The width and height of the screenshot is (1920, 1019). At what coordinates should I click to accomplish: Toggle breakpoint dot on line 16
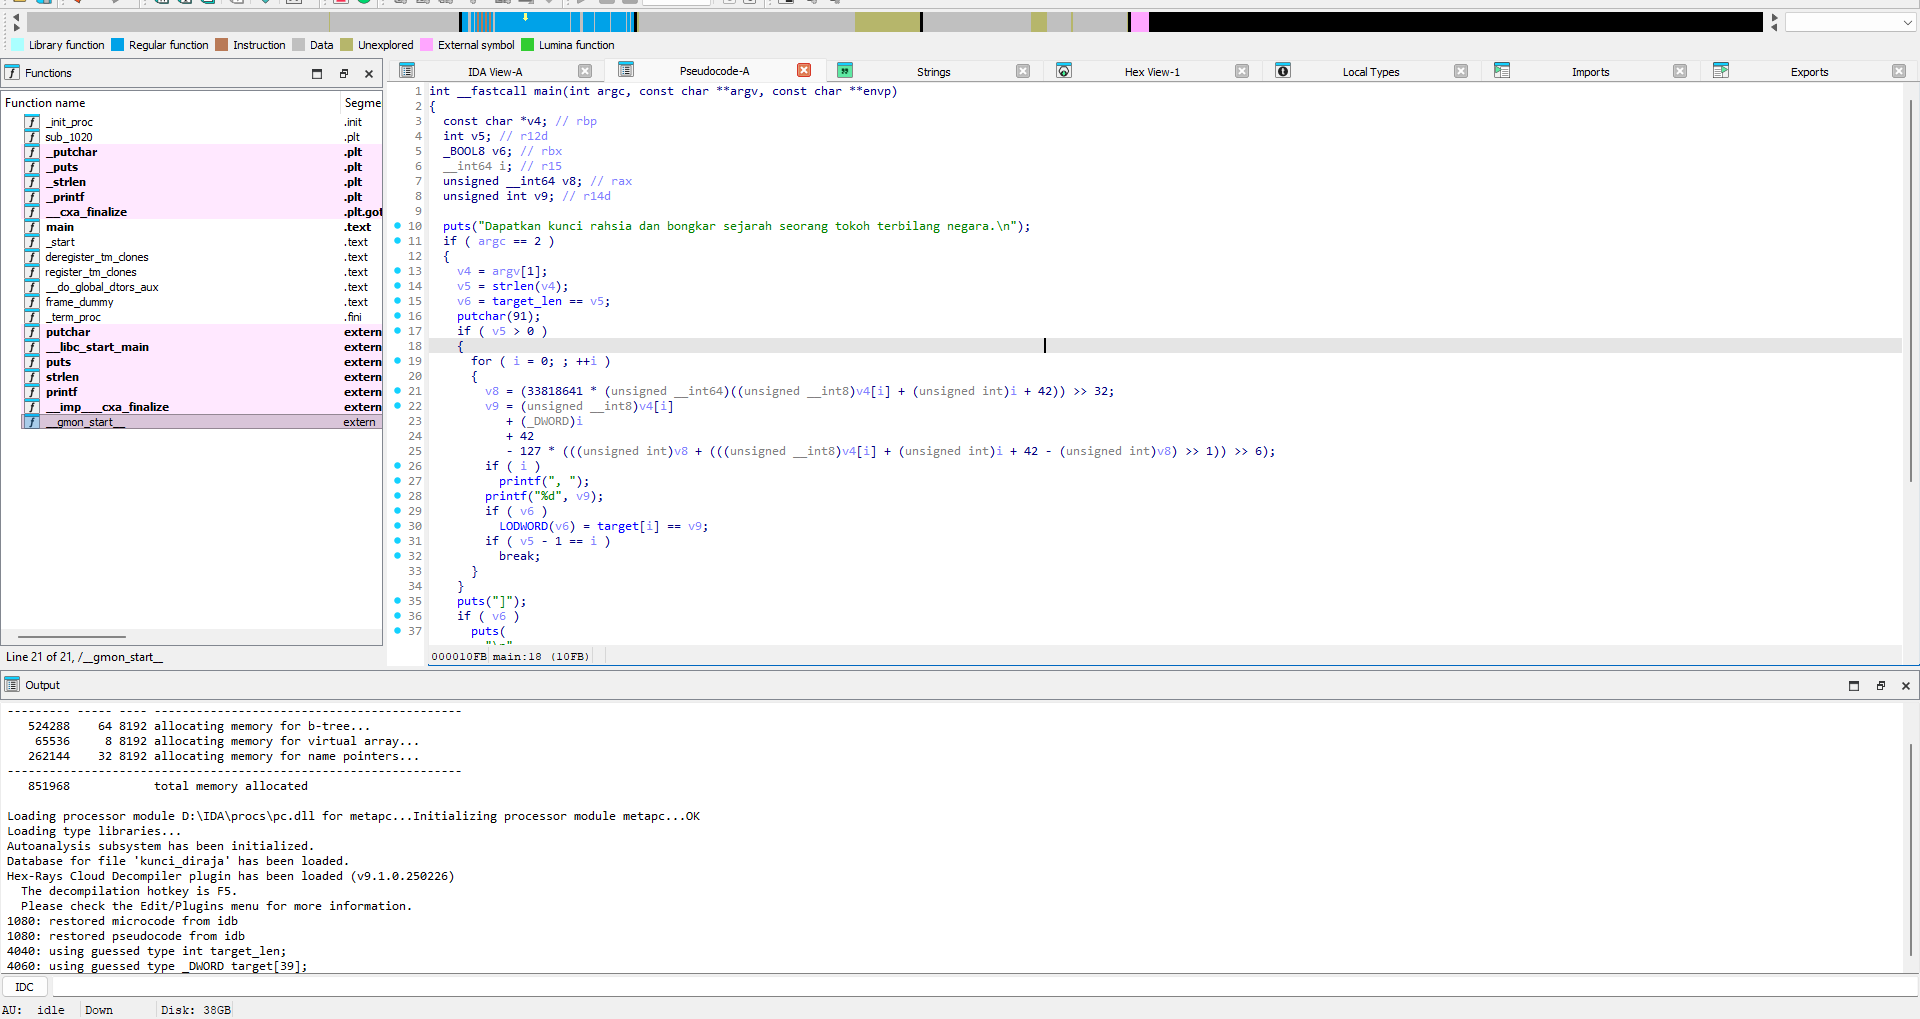(397, 316)
